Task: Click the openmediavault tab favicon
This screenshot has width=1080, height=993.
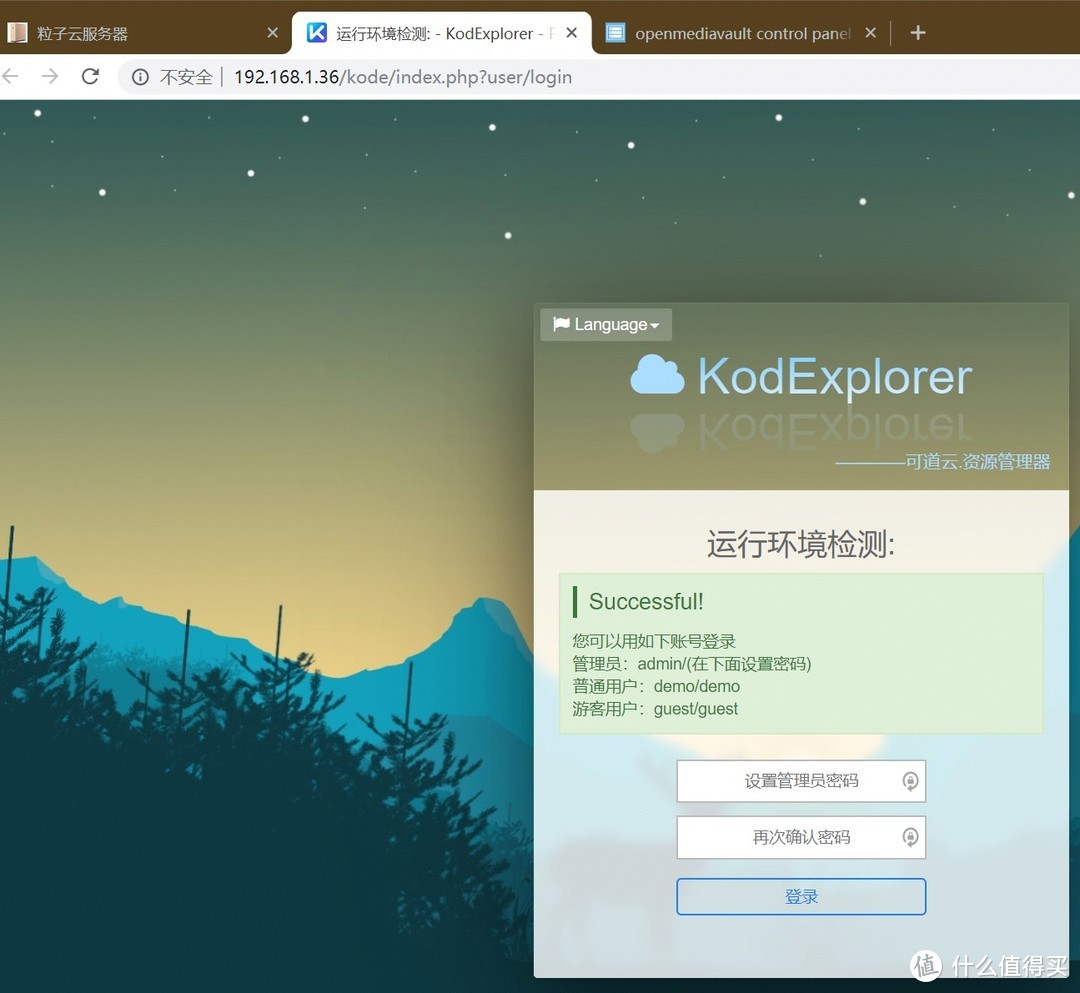Action: (615, 32)
